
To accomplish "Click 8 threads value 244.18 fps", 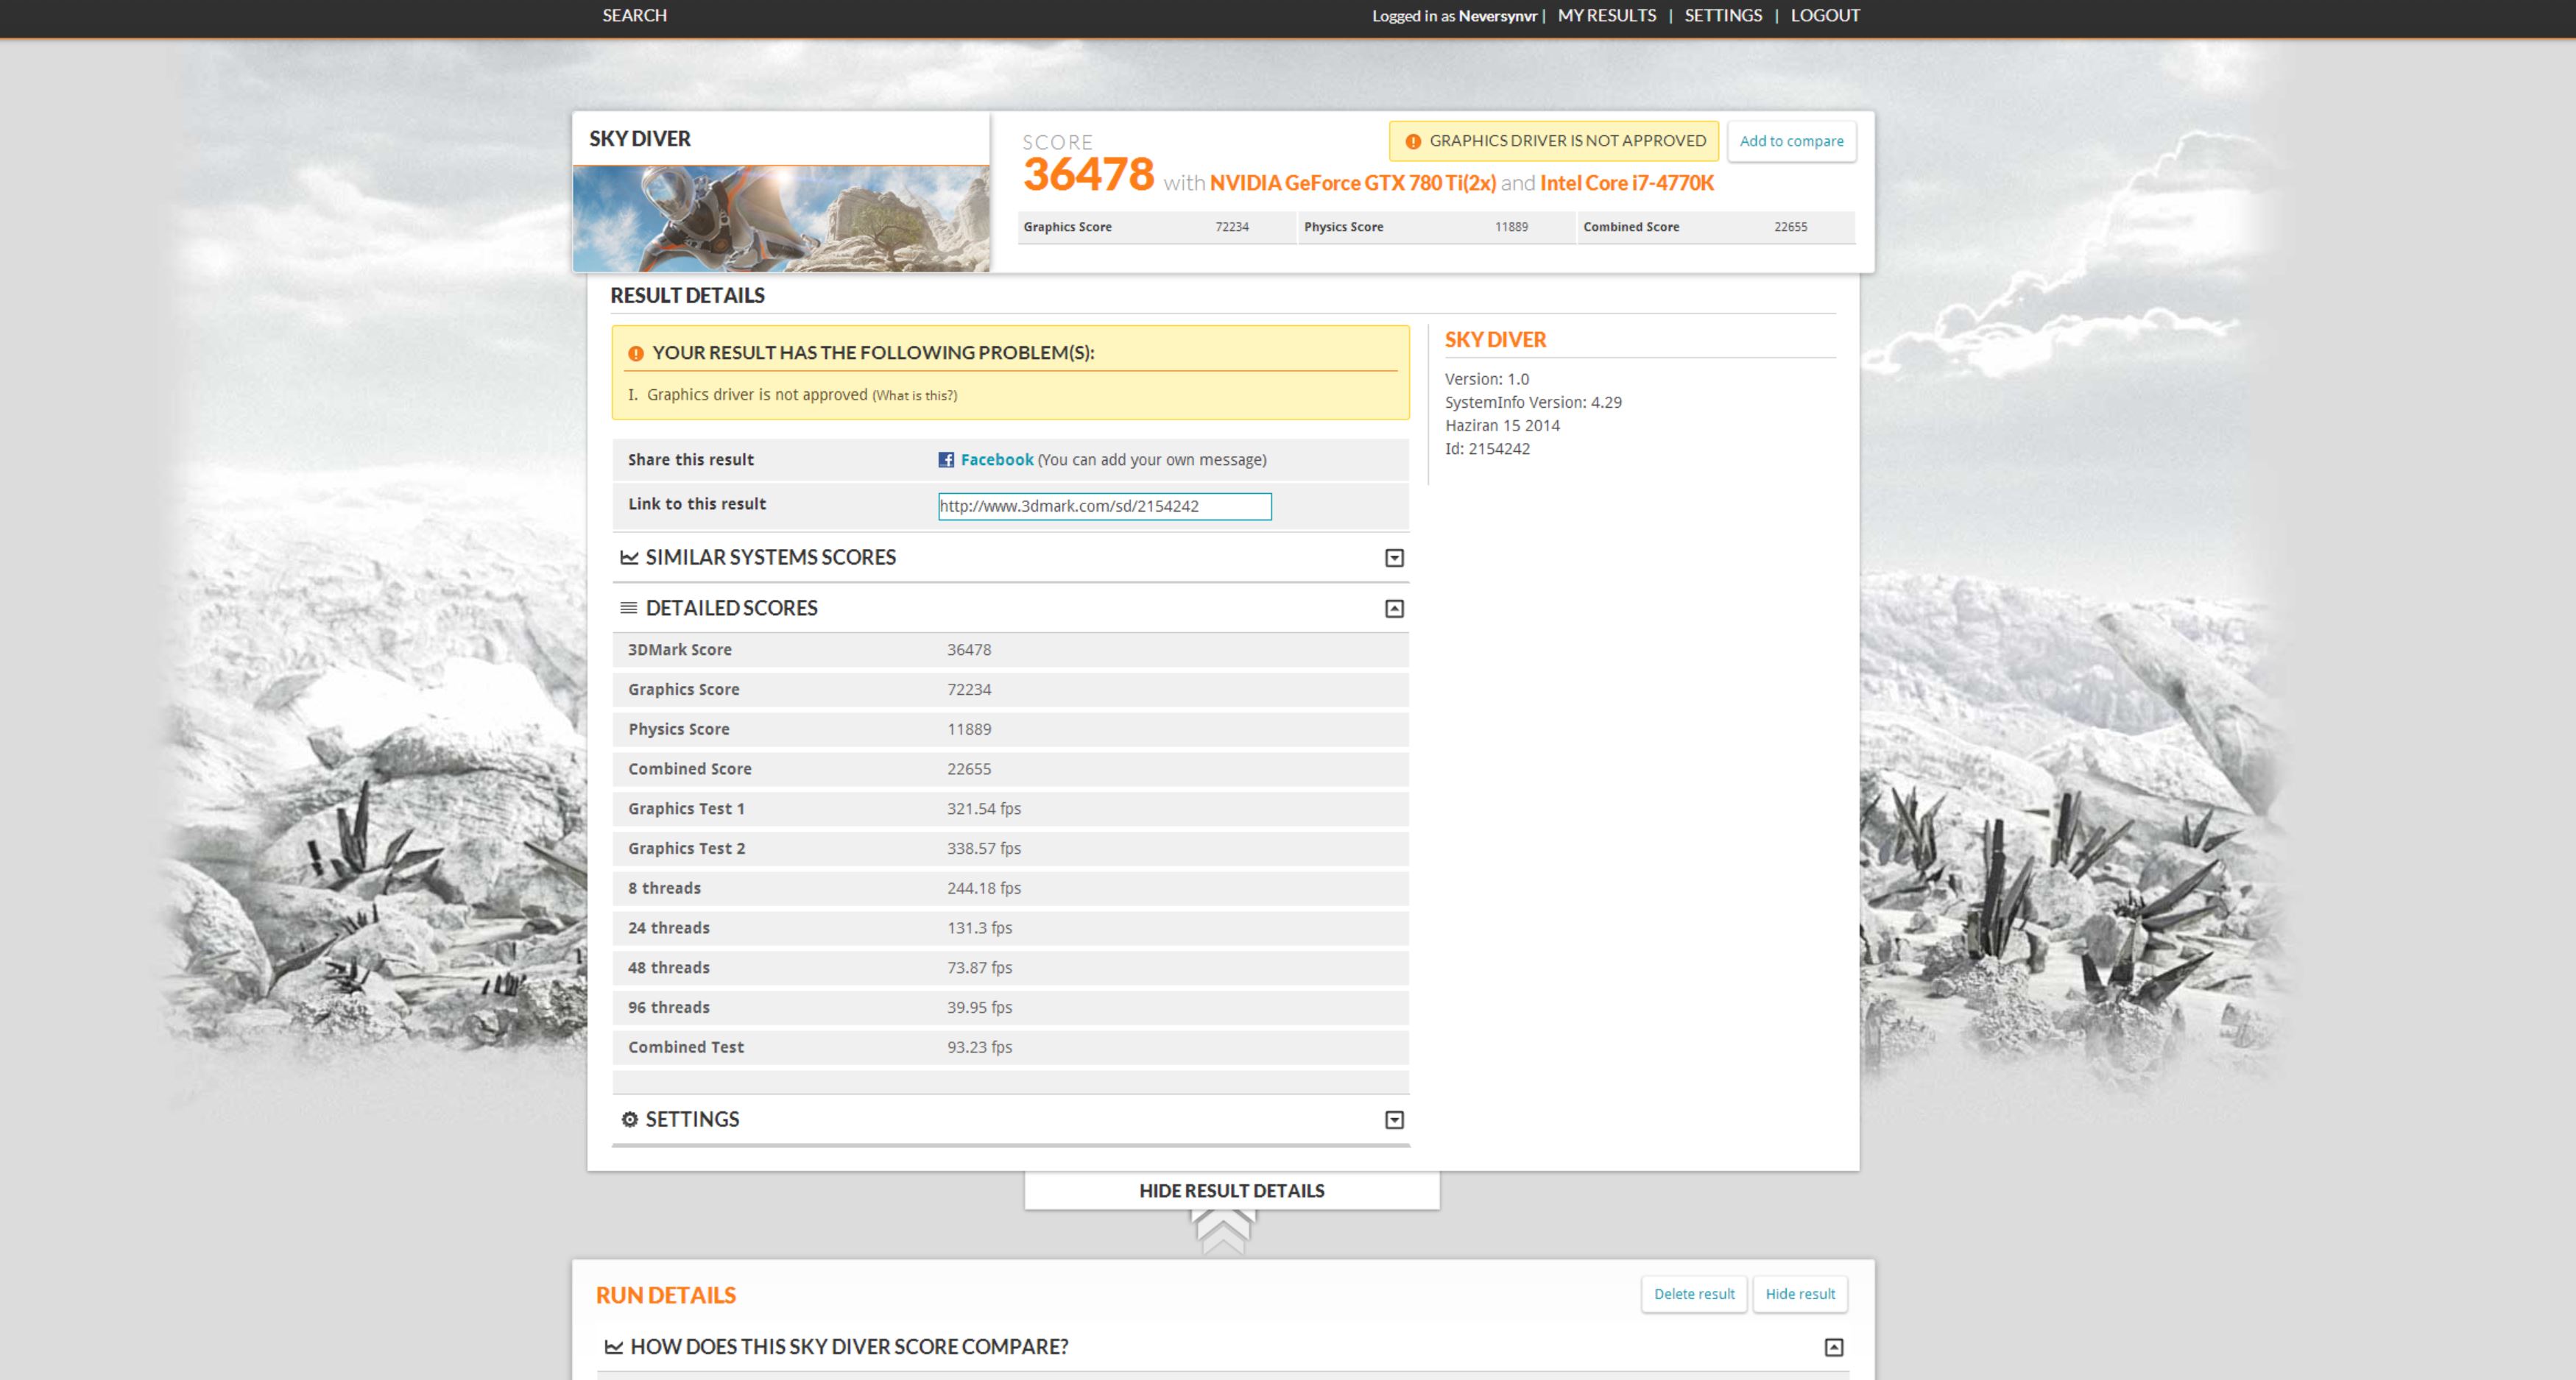I will (x=984, y=888).
